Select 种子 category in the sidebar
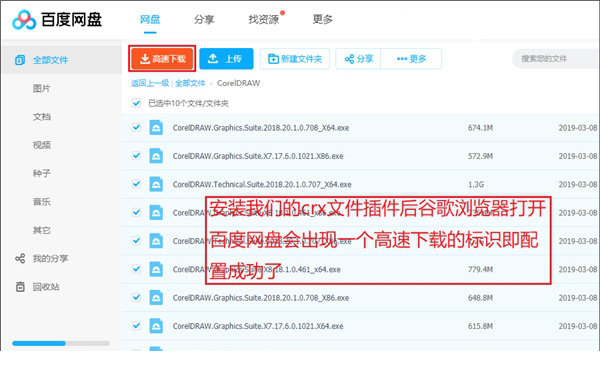Viewport: 600px width, 365px height. 42,173
